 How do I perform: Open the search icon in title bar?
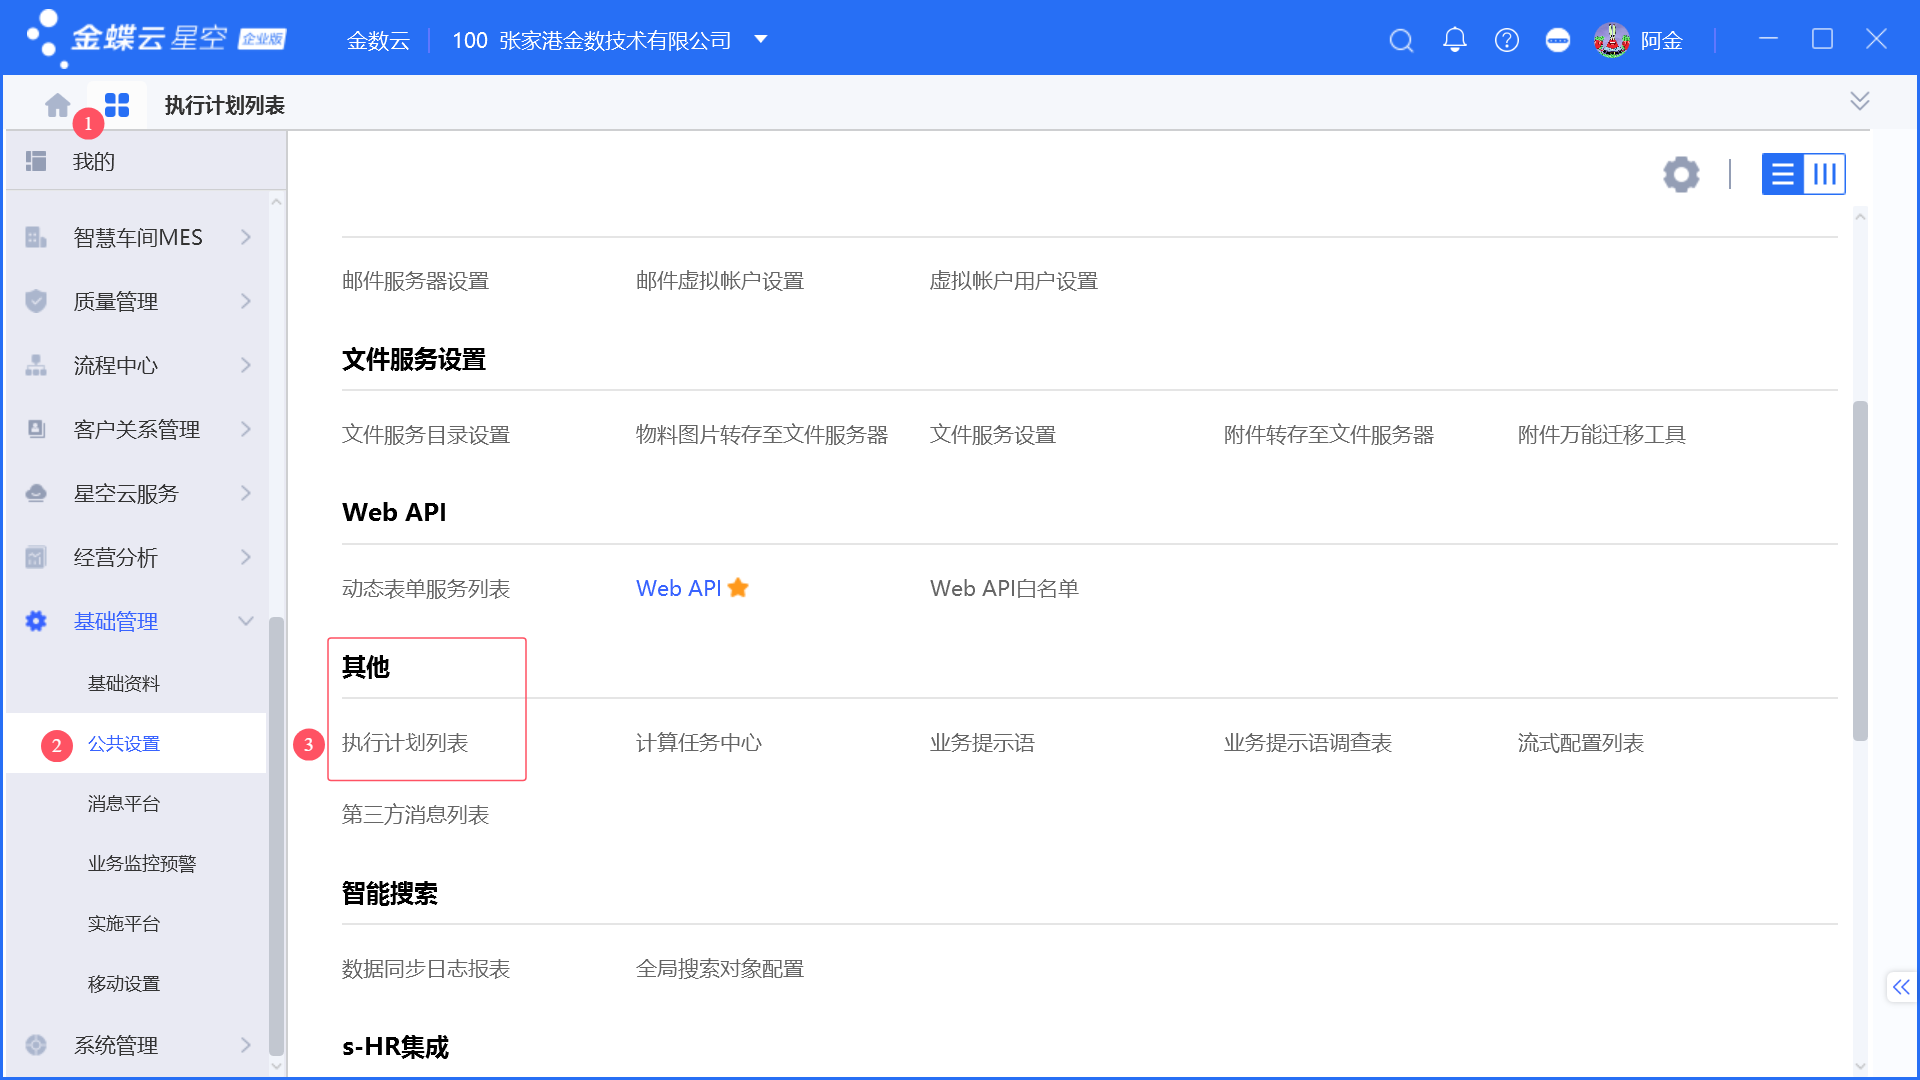point(1401,40)
